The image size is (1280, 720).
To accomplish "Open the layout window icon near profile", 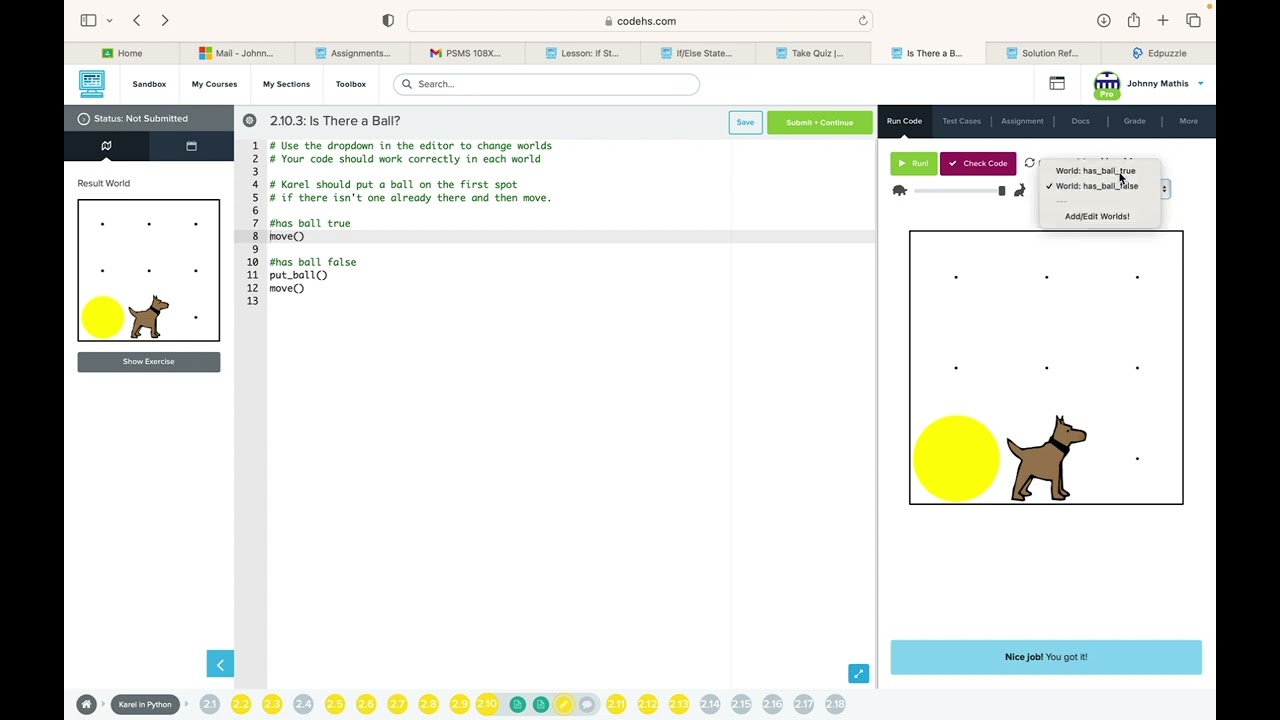I will (x=1057, y=84).
